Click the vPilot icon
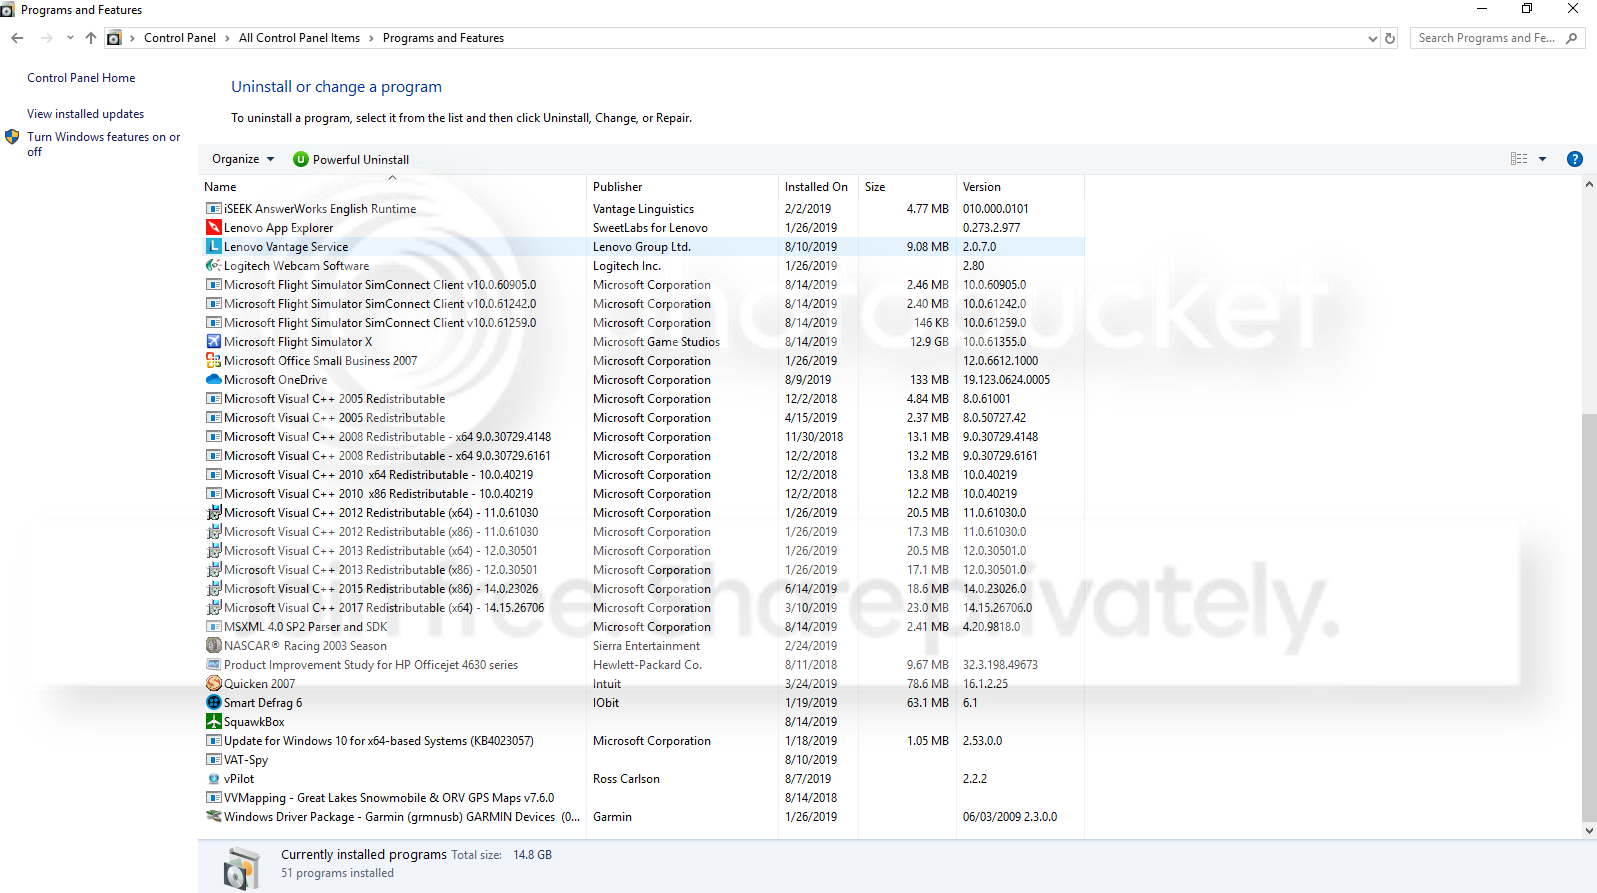Screen dimensions: 1597x893 coord(213,779)
